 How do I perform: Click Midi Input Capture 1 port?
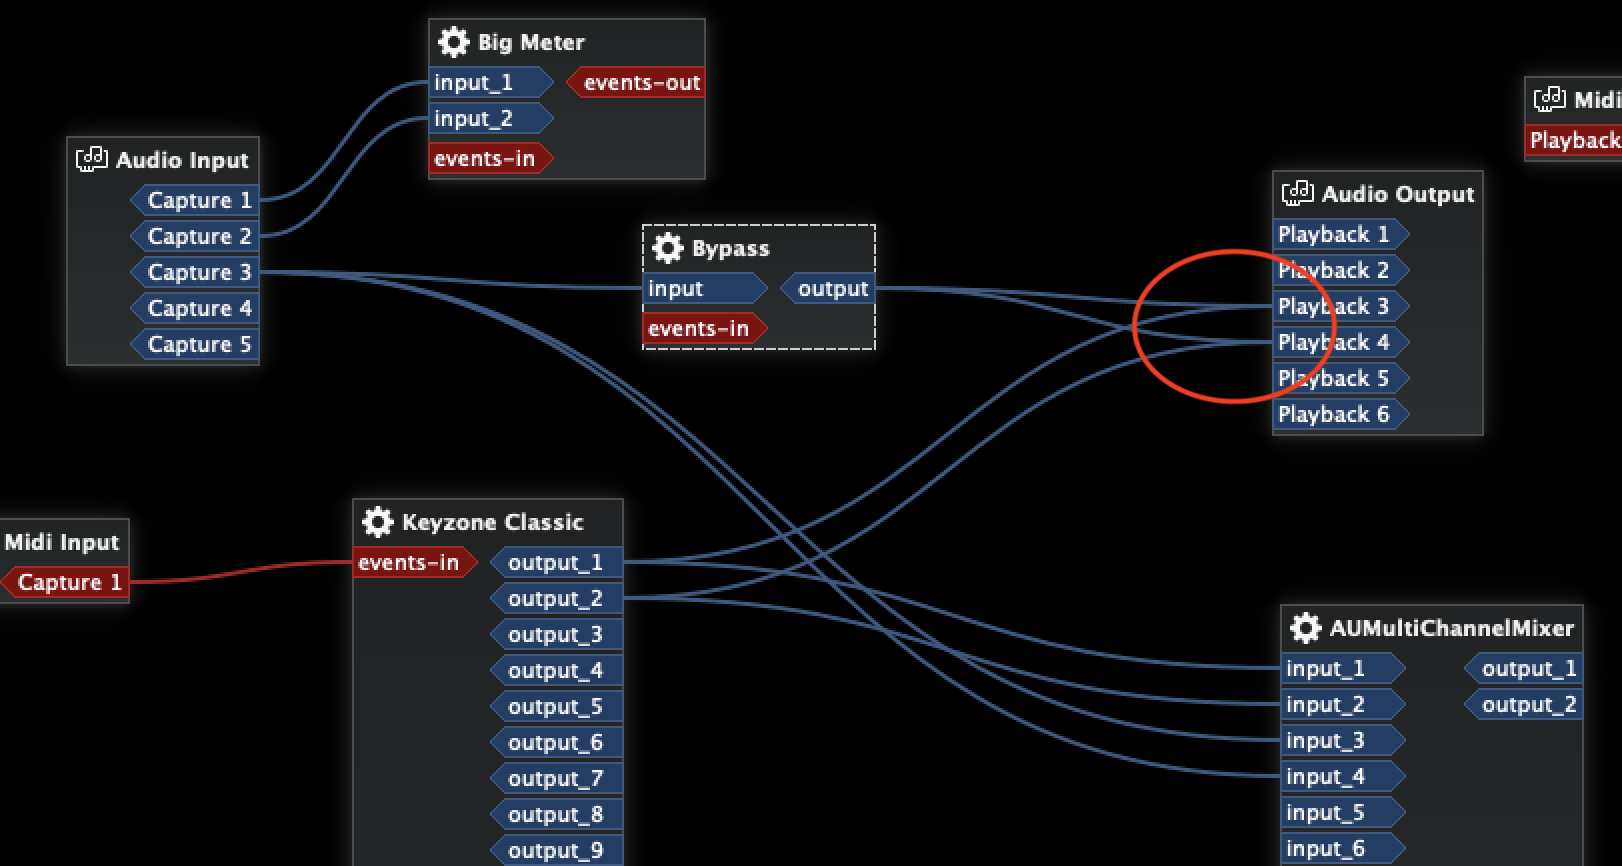click(x=65, y=582)
